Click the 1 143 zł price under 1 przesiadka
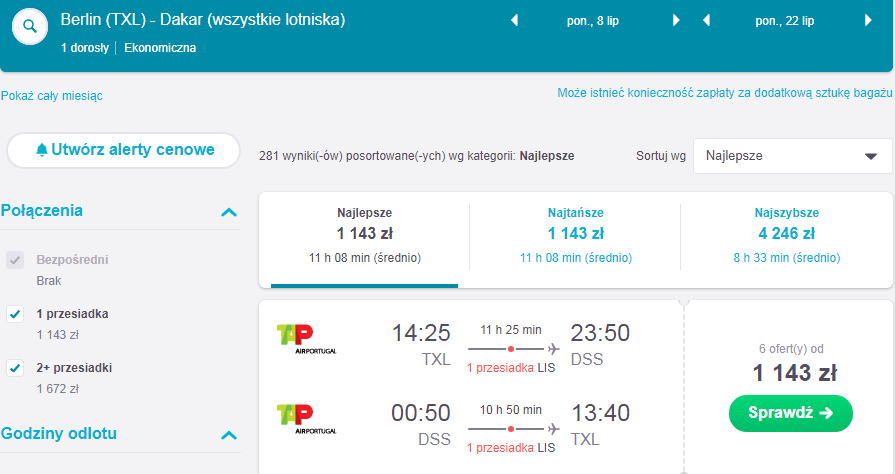 (x=58, y=335)
